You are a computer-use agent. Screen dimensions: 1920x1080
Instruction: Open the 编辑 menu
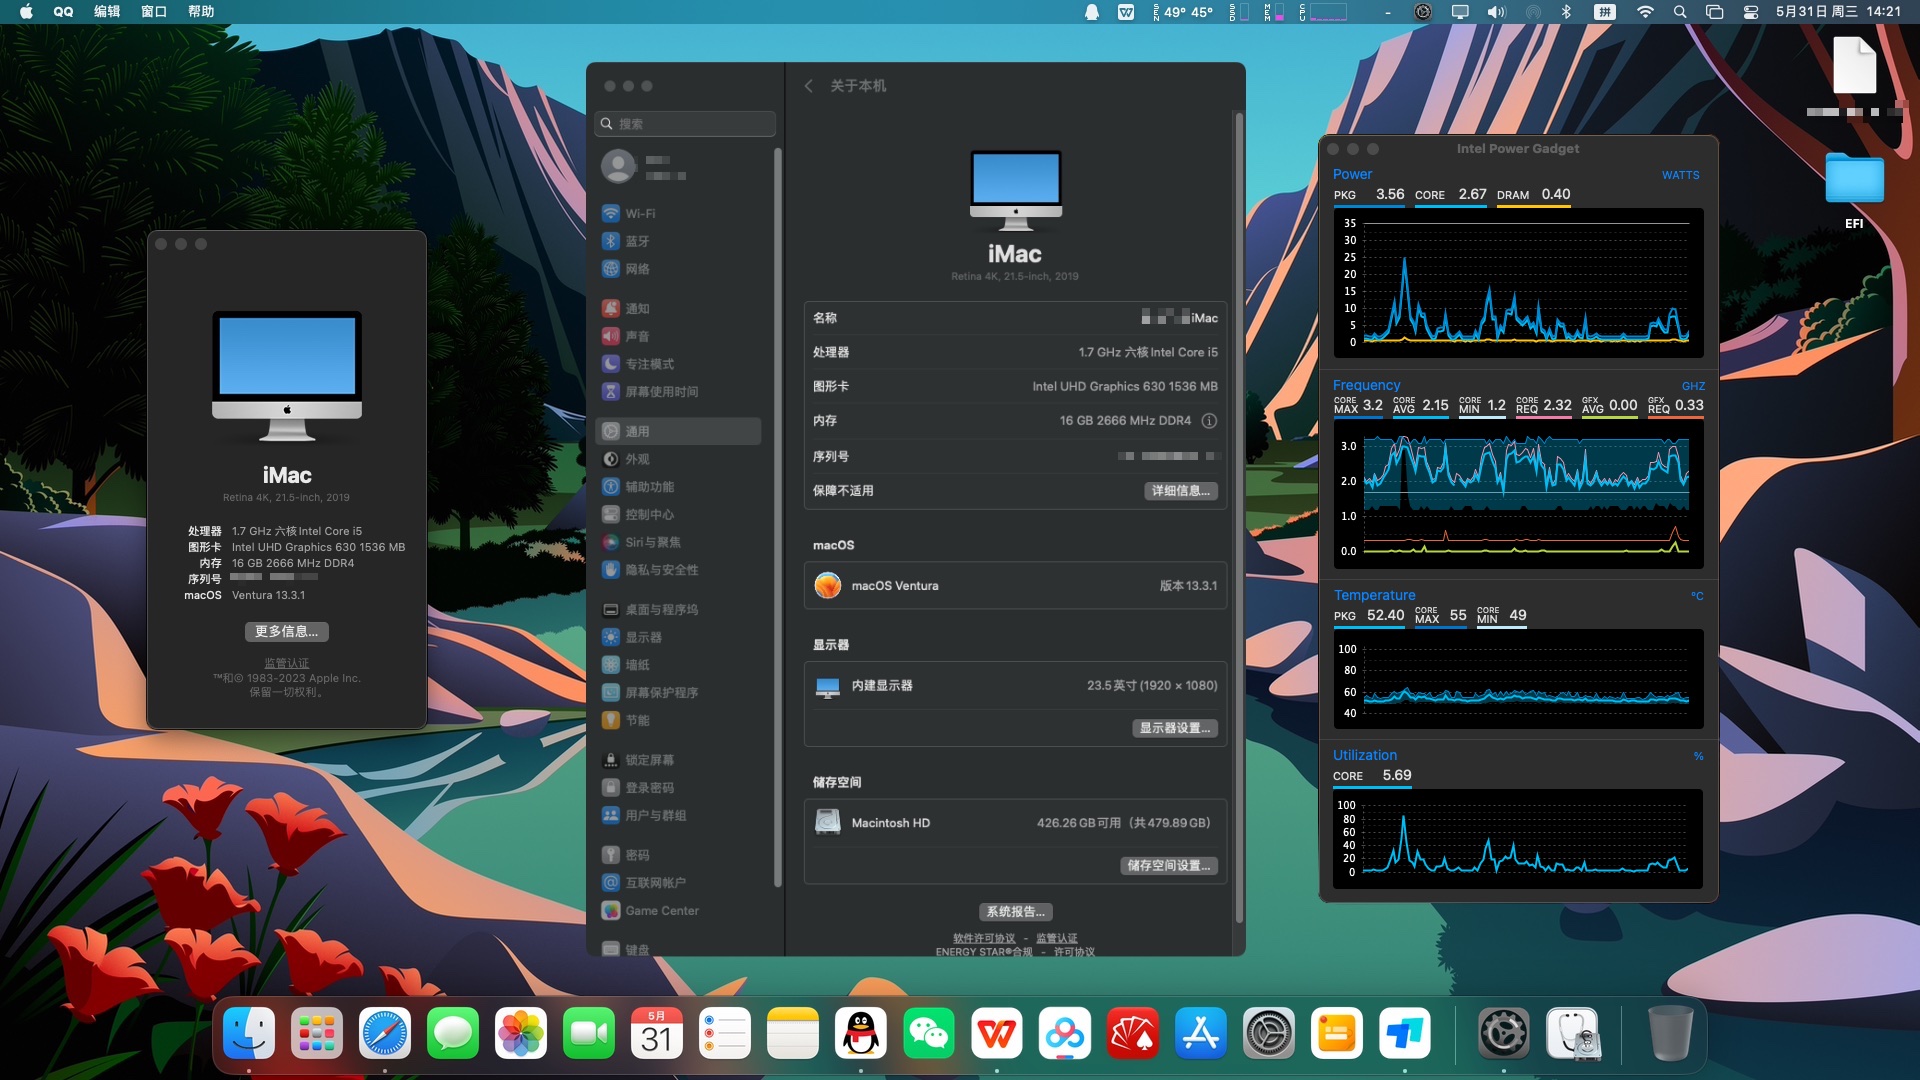tap(107, 12)
